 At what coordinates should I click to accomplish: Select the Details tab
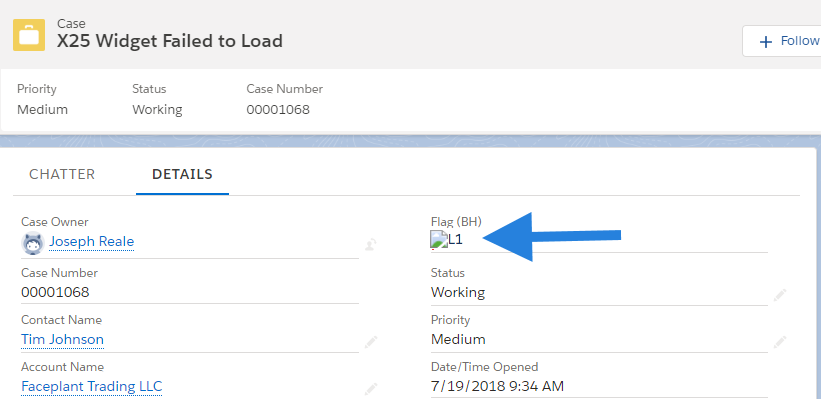(x=182, y=174)
